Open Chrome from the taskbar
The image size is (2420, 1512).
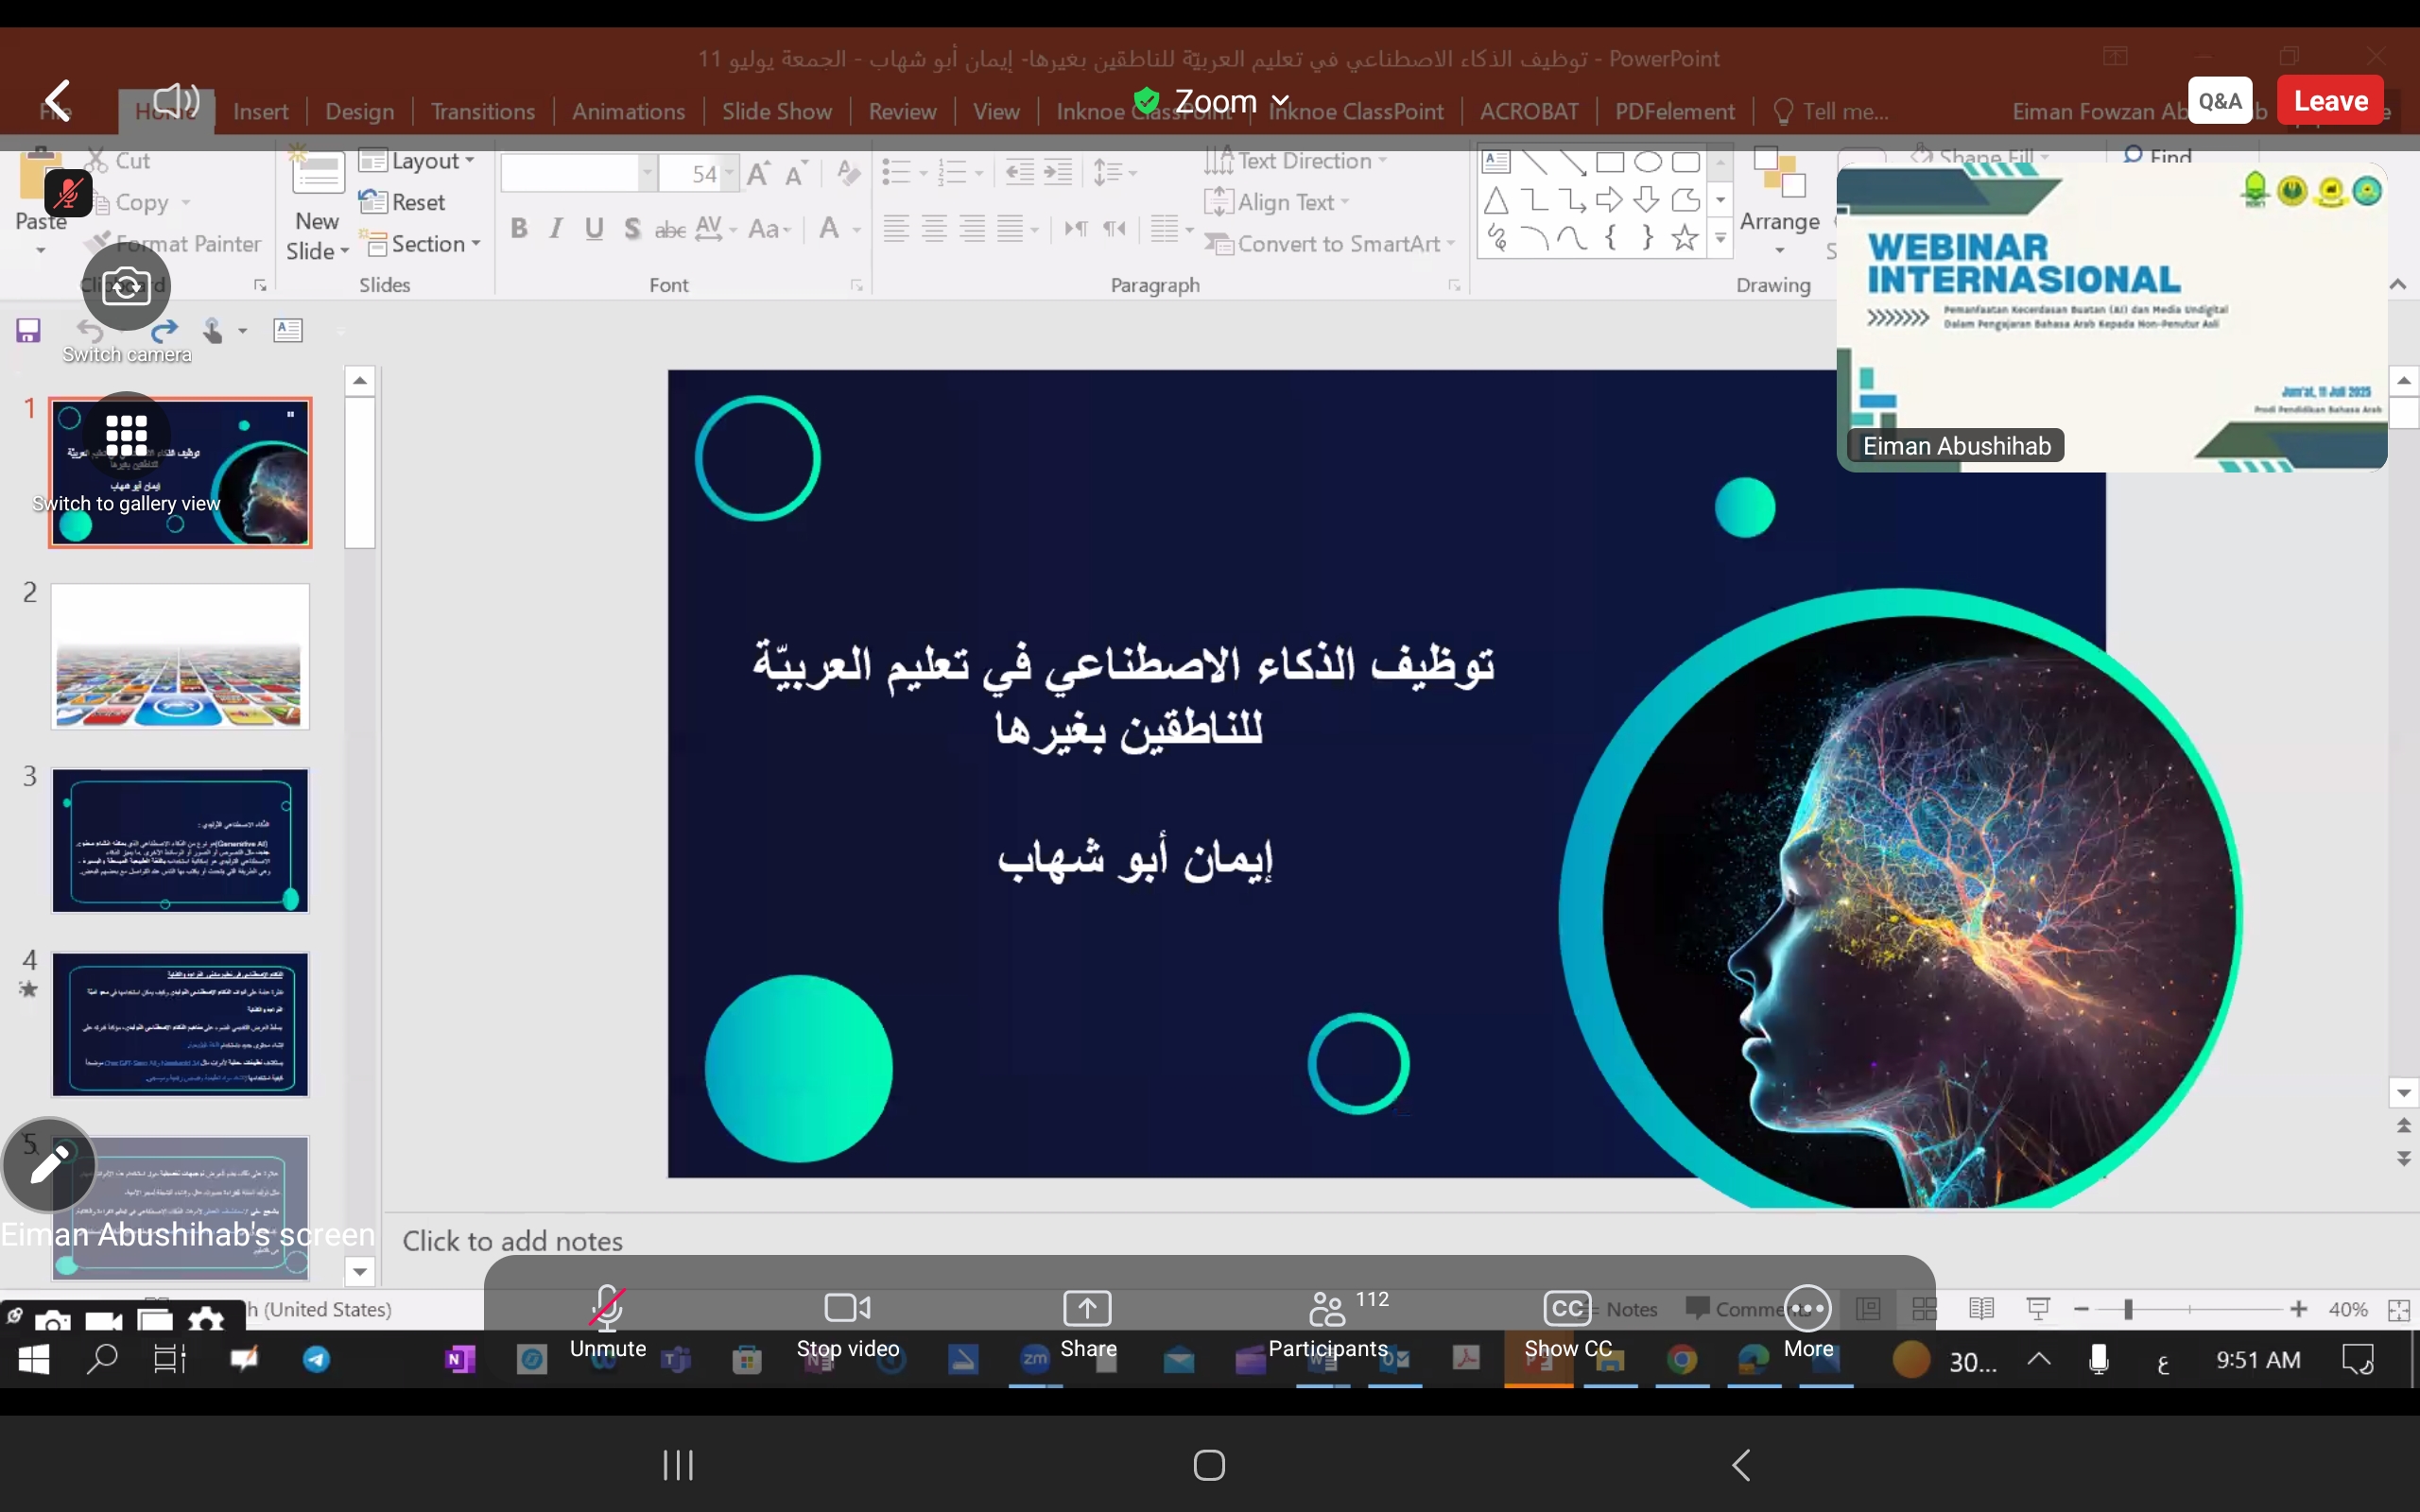pyautogui.click(x=1682, y=1359)
